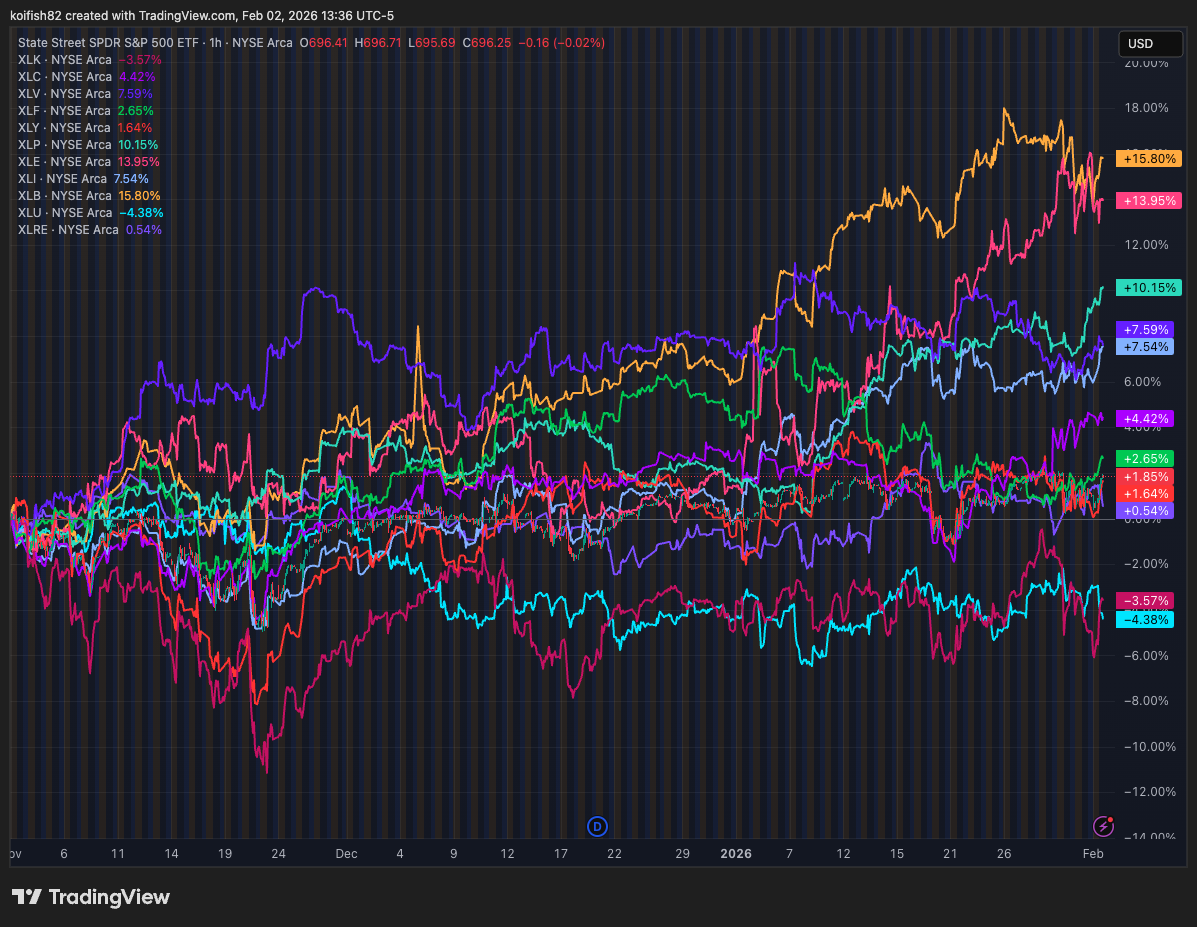Select the XLC legend entry
The height and width of the screenshot is (927, 1197).
86,76
